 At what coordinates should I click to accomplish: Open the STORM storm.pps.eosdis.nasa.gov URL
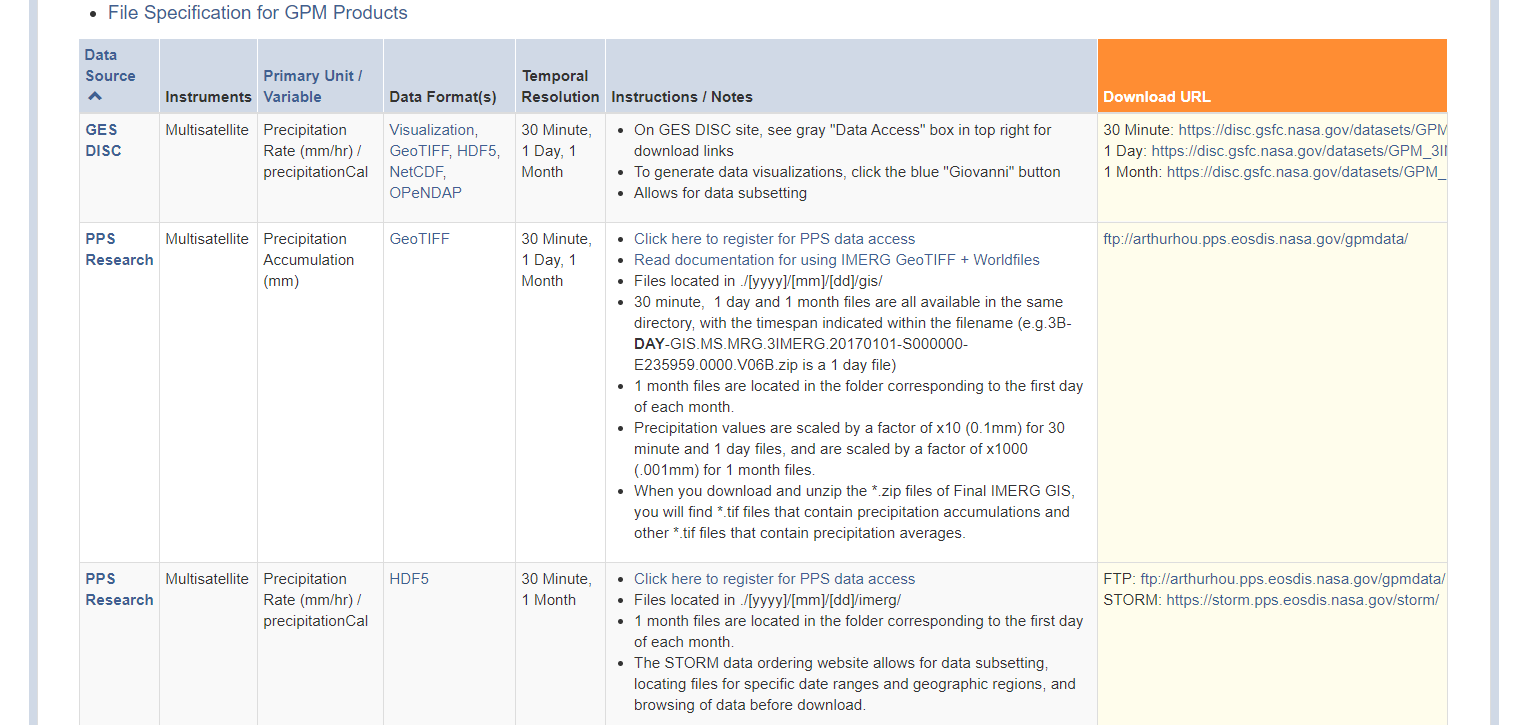pyautogui.click(x=1302, y=600)
